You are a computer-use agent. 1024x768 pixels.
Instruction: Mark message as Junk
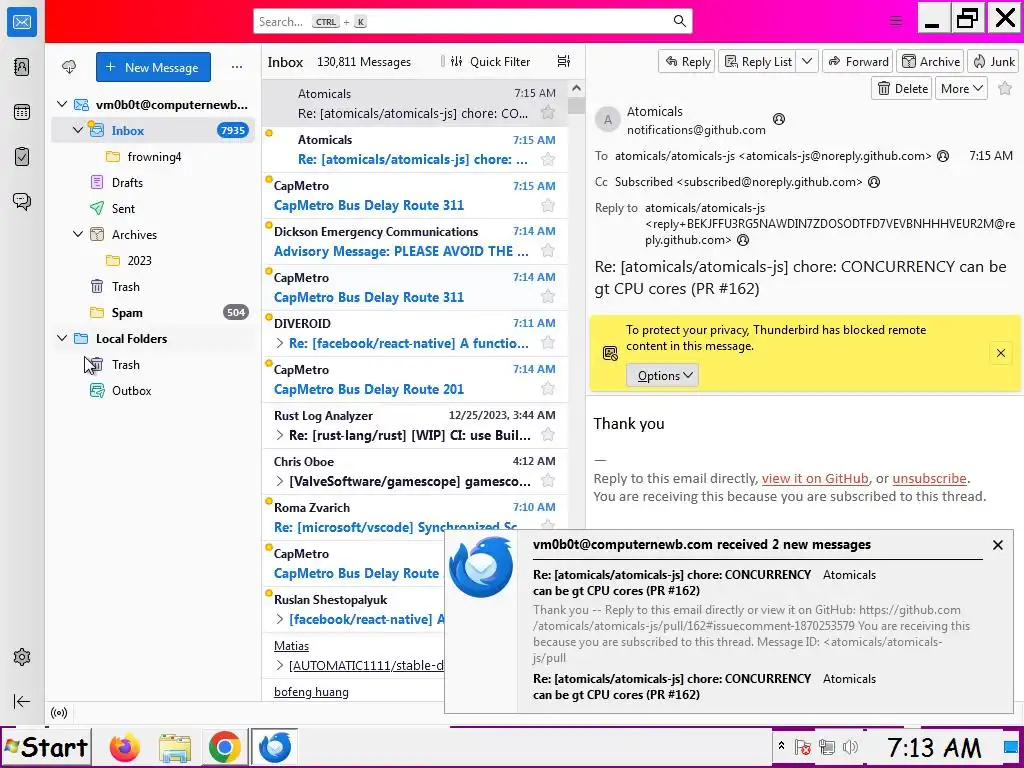[993, 61]
